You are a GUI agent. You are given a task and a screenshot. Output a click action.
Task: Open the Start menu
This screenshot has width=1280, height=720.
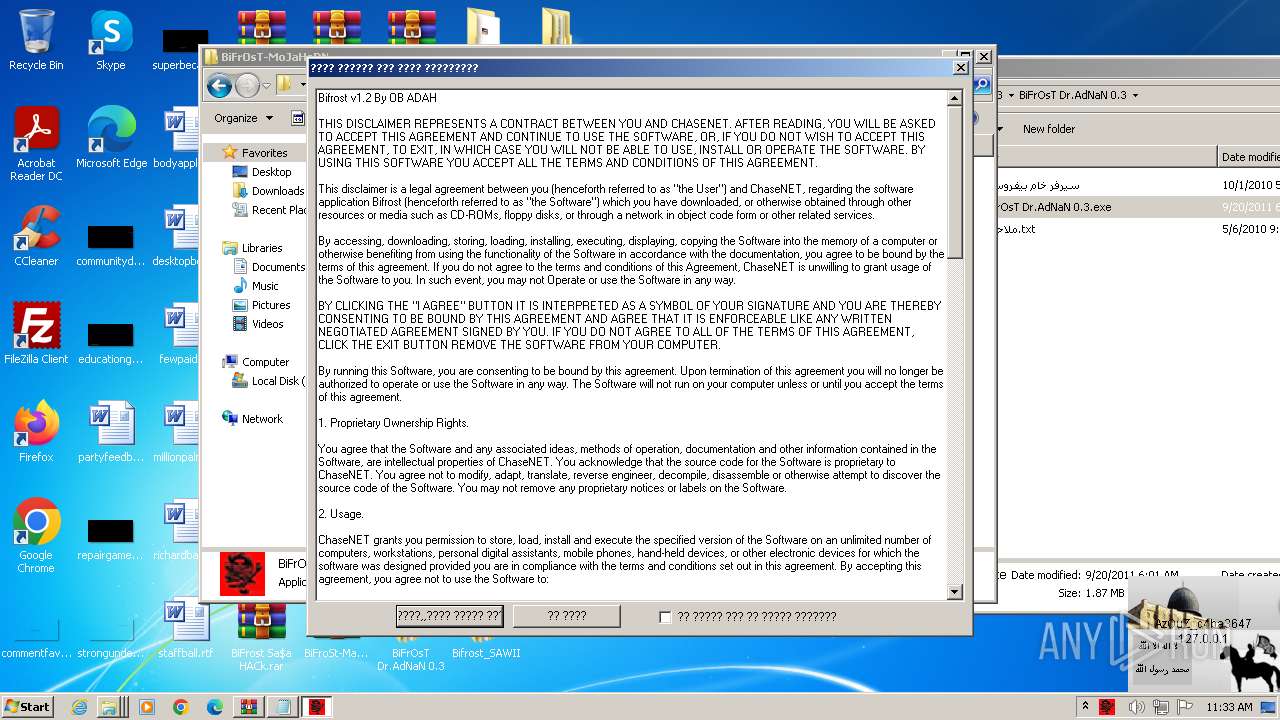[x=28, y=707]
